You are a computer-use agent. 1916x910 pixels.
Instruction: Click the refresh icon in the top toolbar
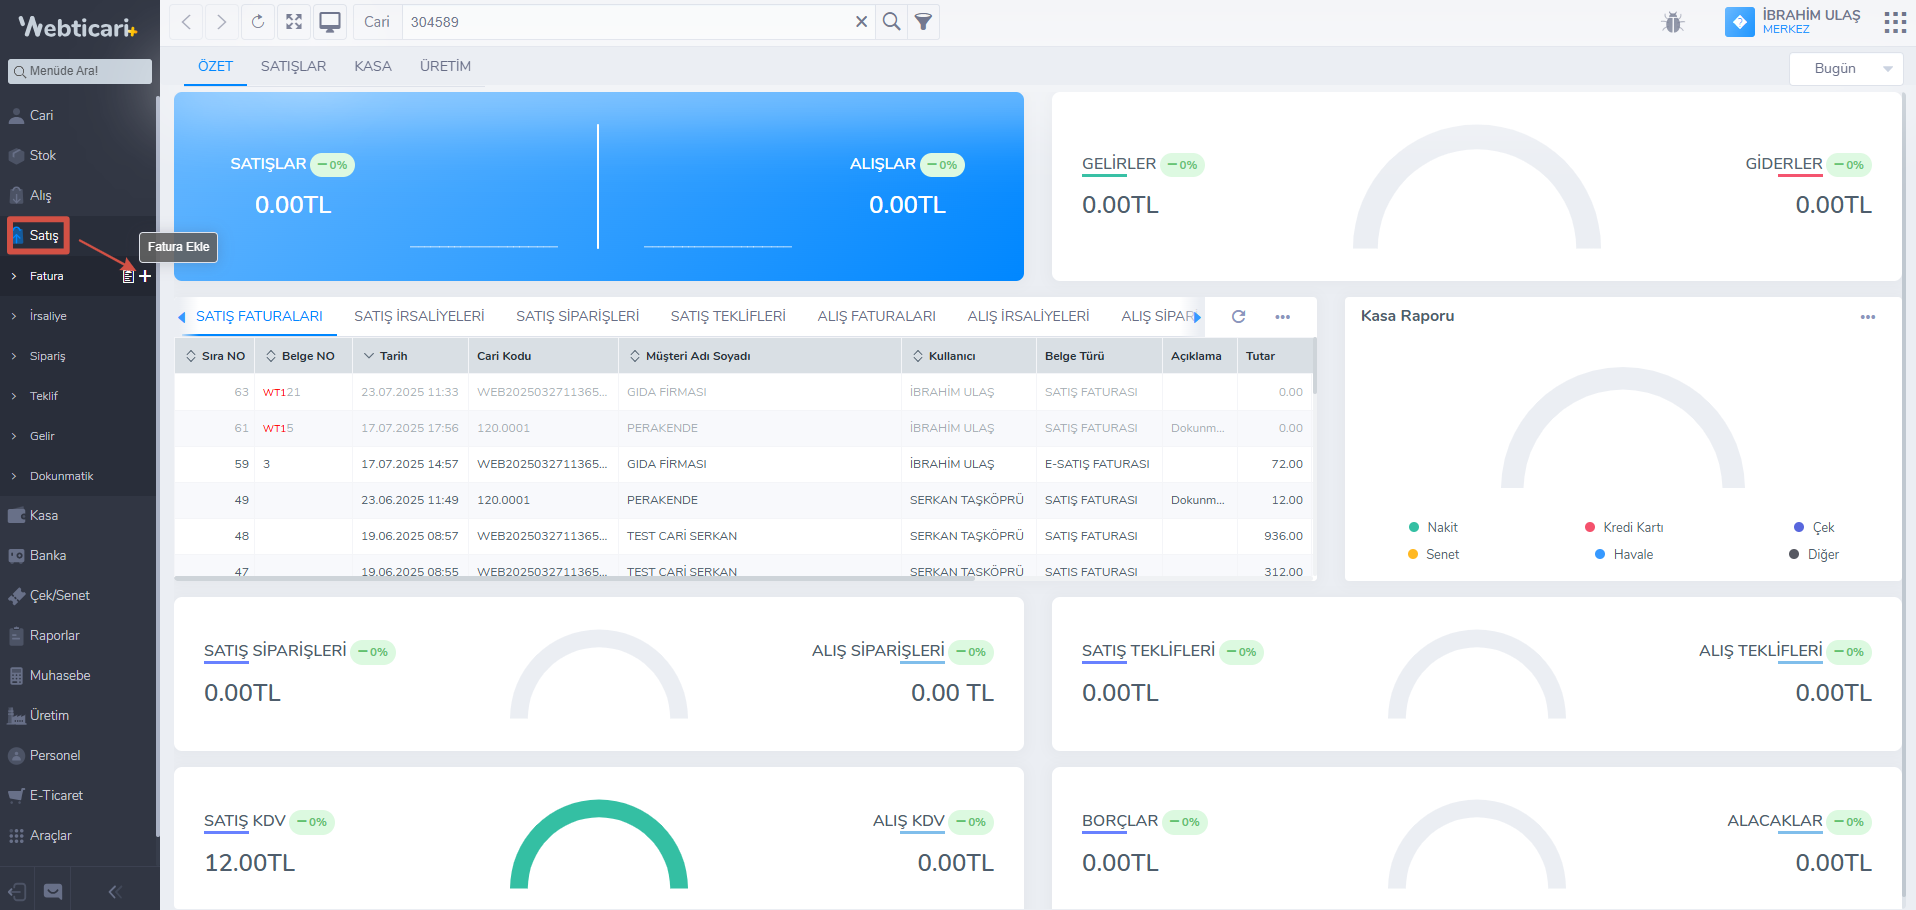coord(258,22)
